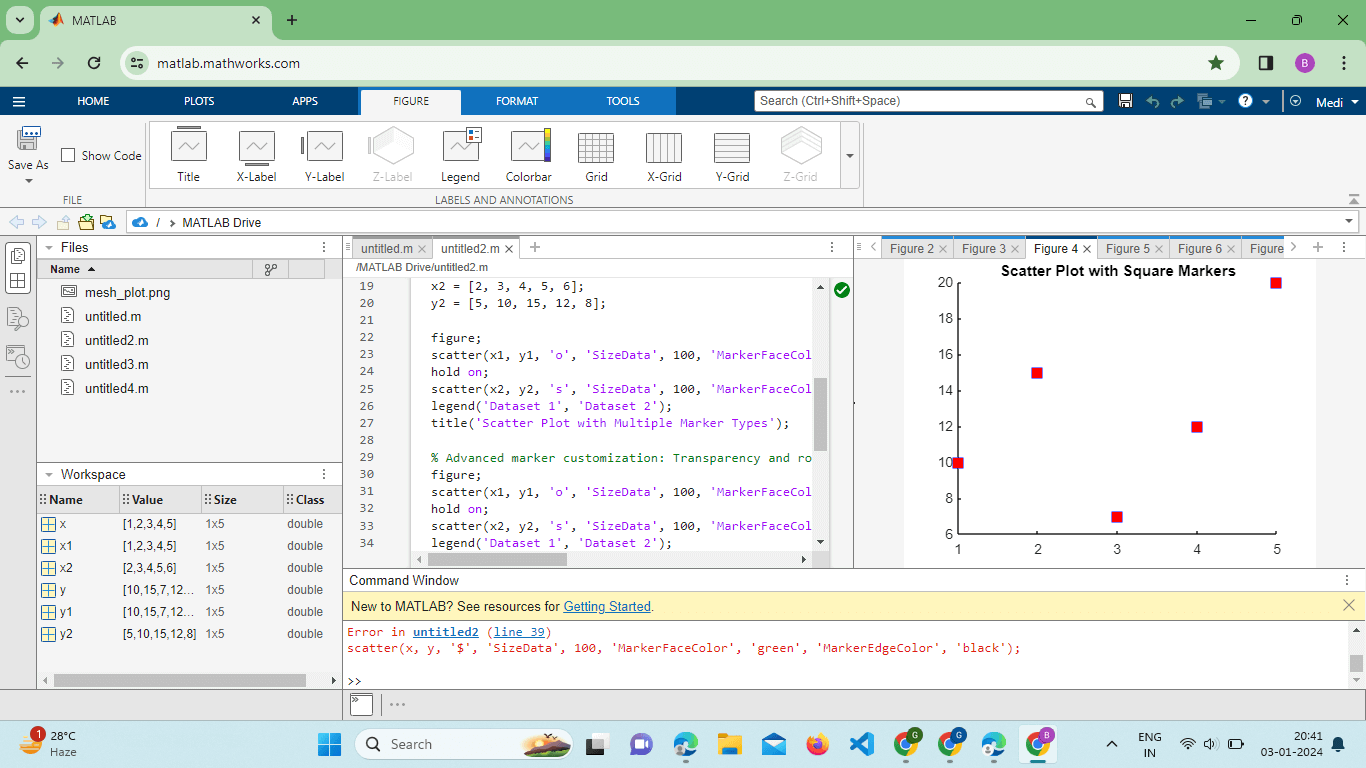Click the save icon beside search box
Image resolution: width=1366 pixels, height=768 pixels.
[1125, 101]
